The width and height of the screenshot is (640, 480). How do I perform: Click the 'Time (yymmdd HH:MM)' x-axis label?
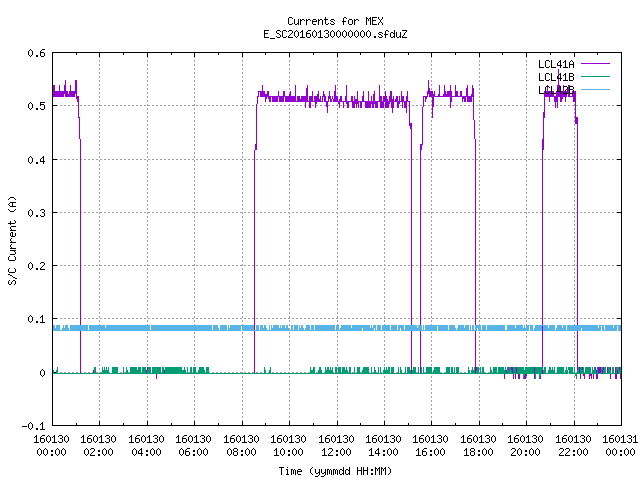coord(335,471)
